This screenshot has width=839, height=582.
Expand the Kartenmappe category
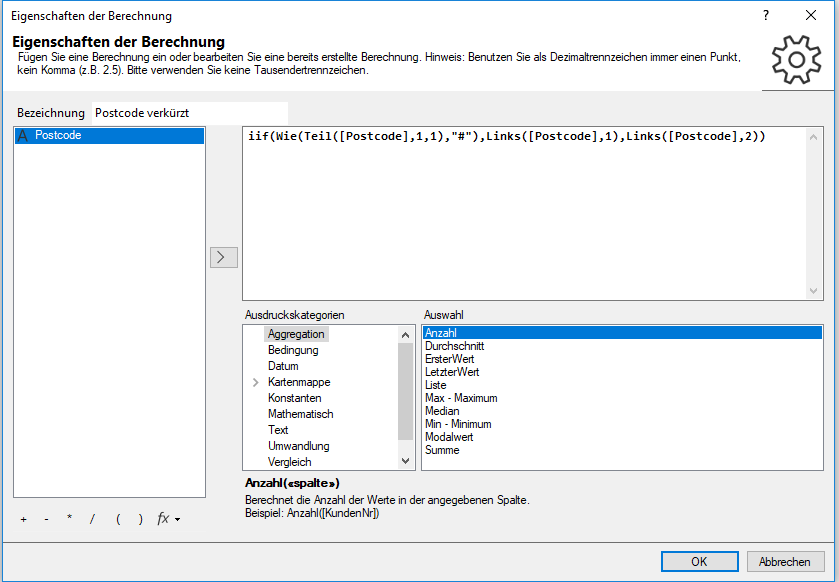(x=255, y=382)
